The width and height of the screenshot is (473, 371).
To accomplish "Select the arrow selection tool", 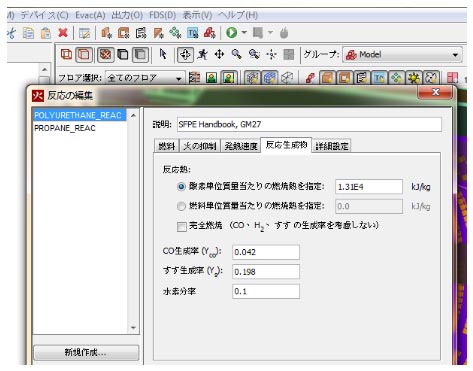I will point(163,54).
